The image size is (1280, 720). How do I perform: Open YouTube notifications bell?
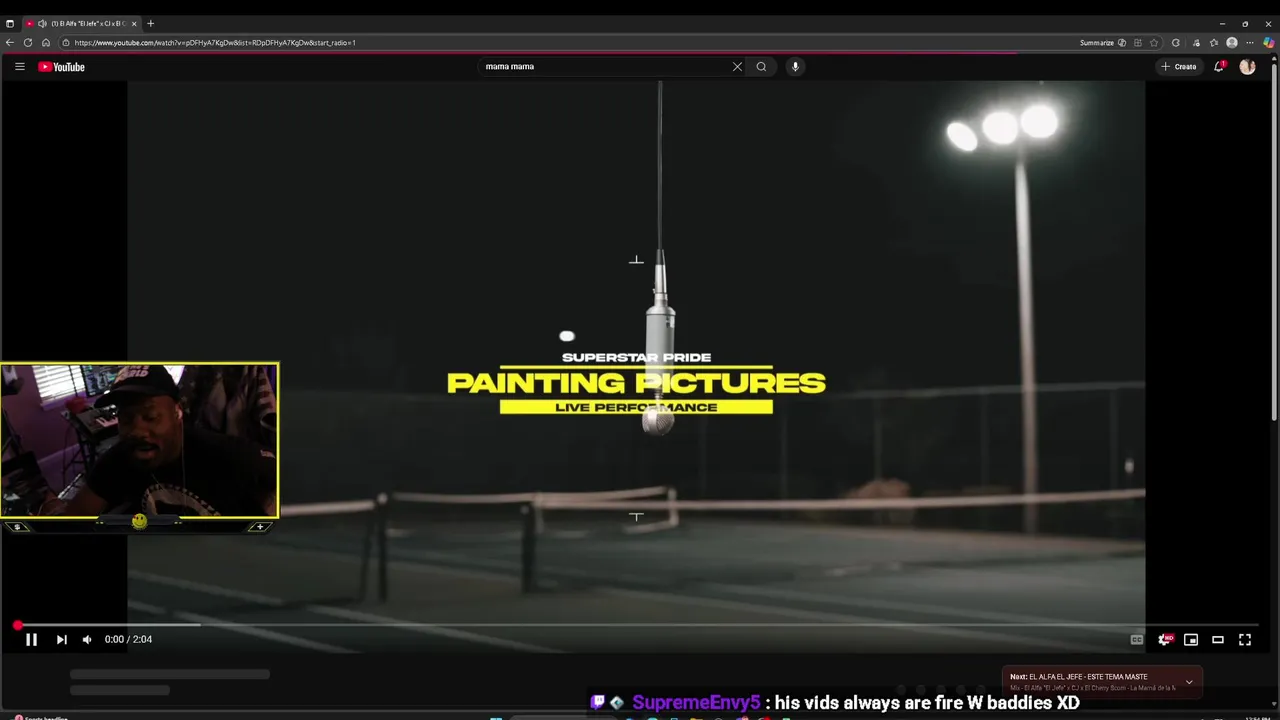pos(1219,66)
